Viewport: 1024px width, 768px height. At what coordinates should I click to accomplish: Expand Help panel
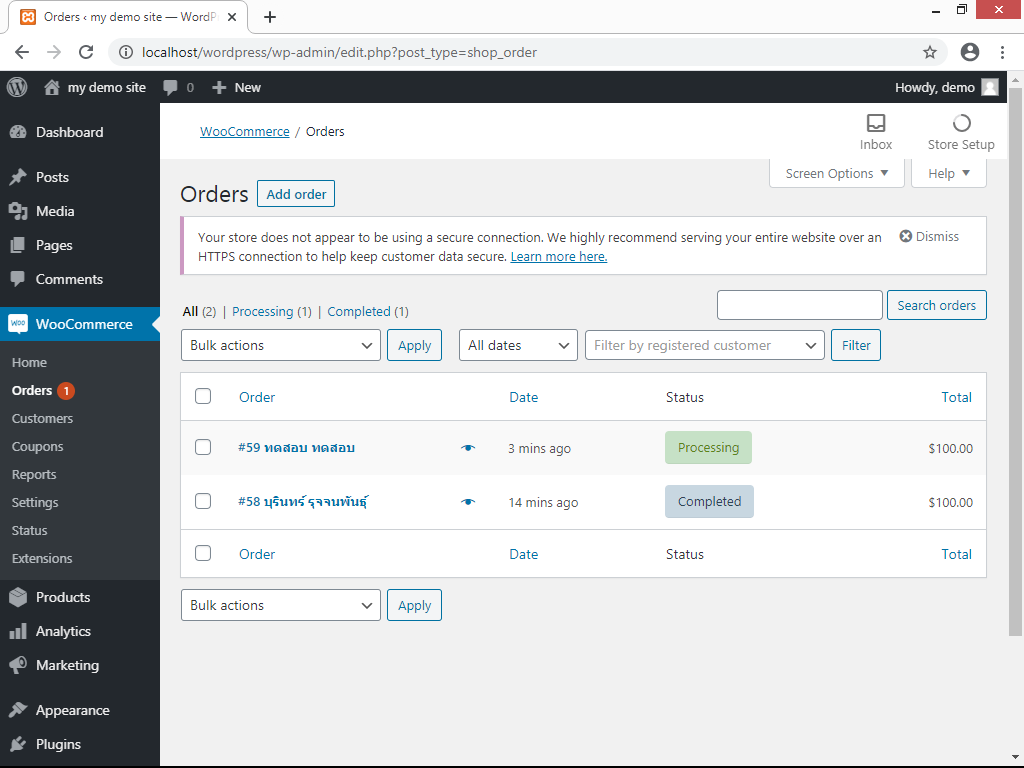[949, 174]
